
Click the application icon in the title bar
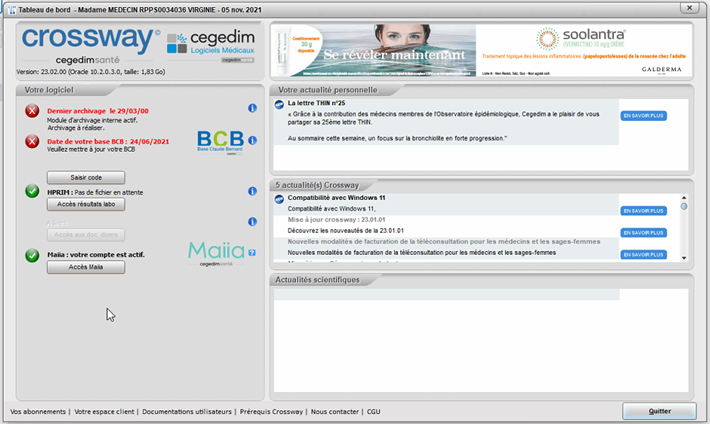click(x=12, y=10)
